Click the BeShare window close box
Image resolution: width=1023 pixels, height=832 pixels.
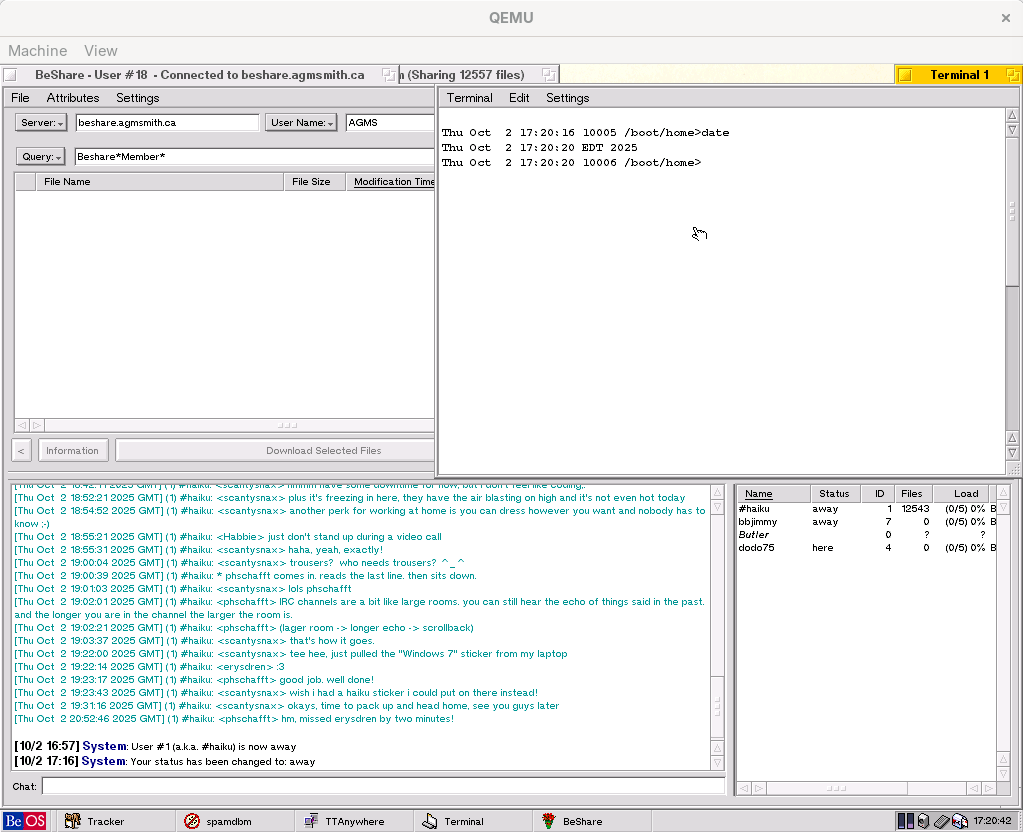pos(10,75)
